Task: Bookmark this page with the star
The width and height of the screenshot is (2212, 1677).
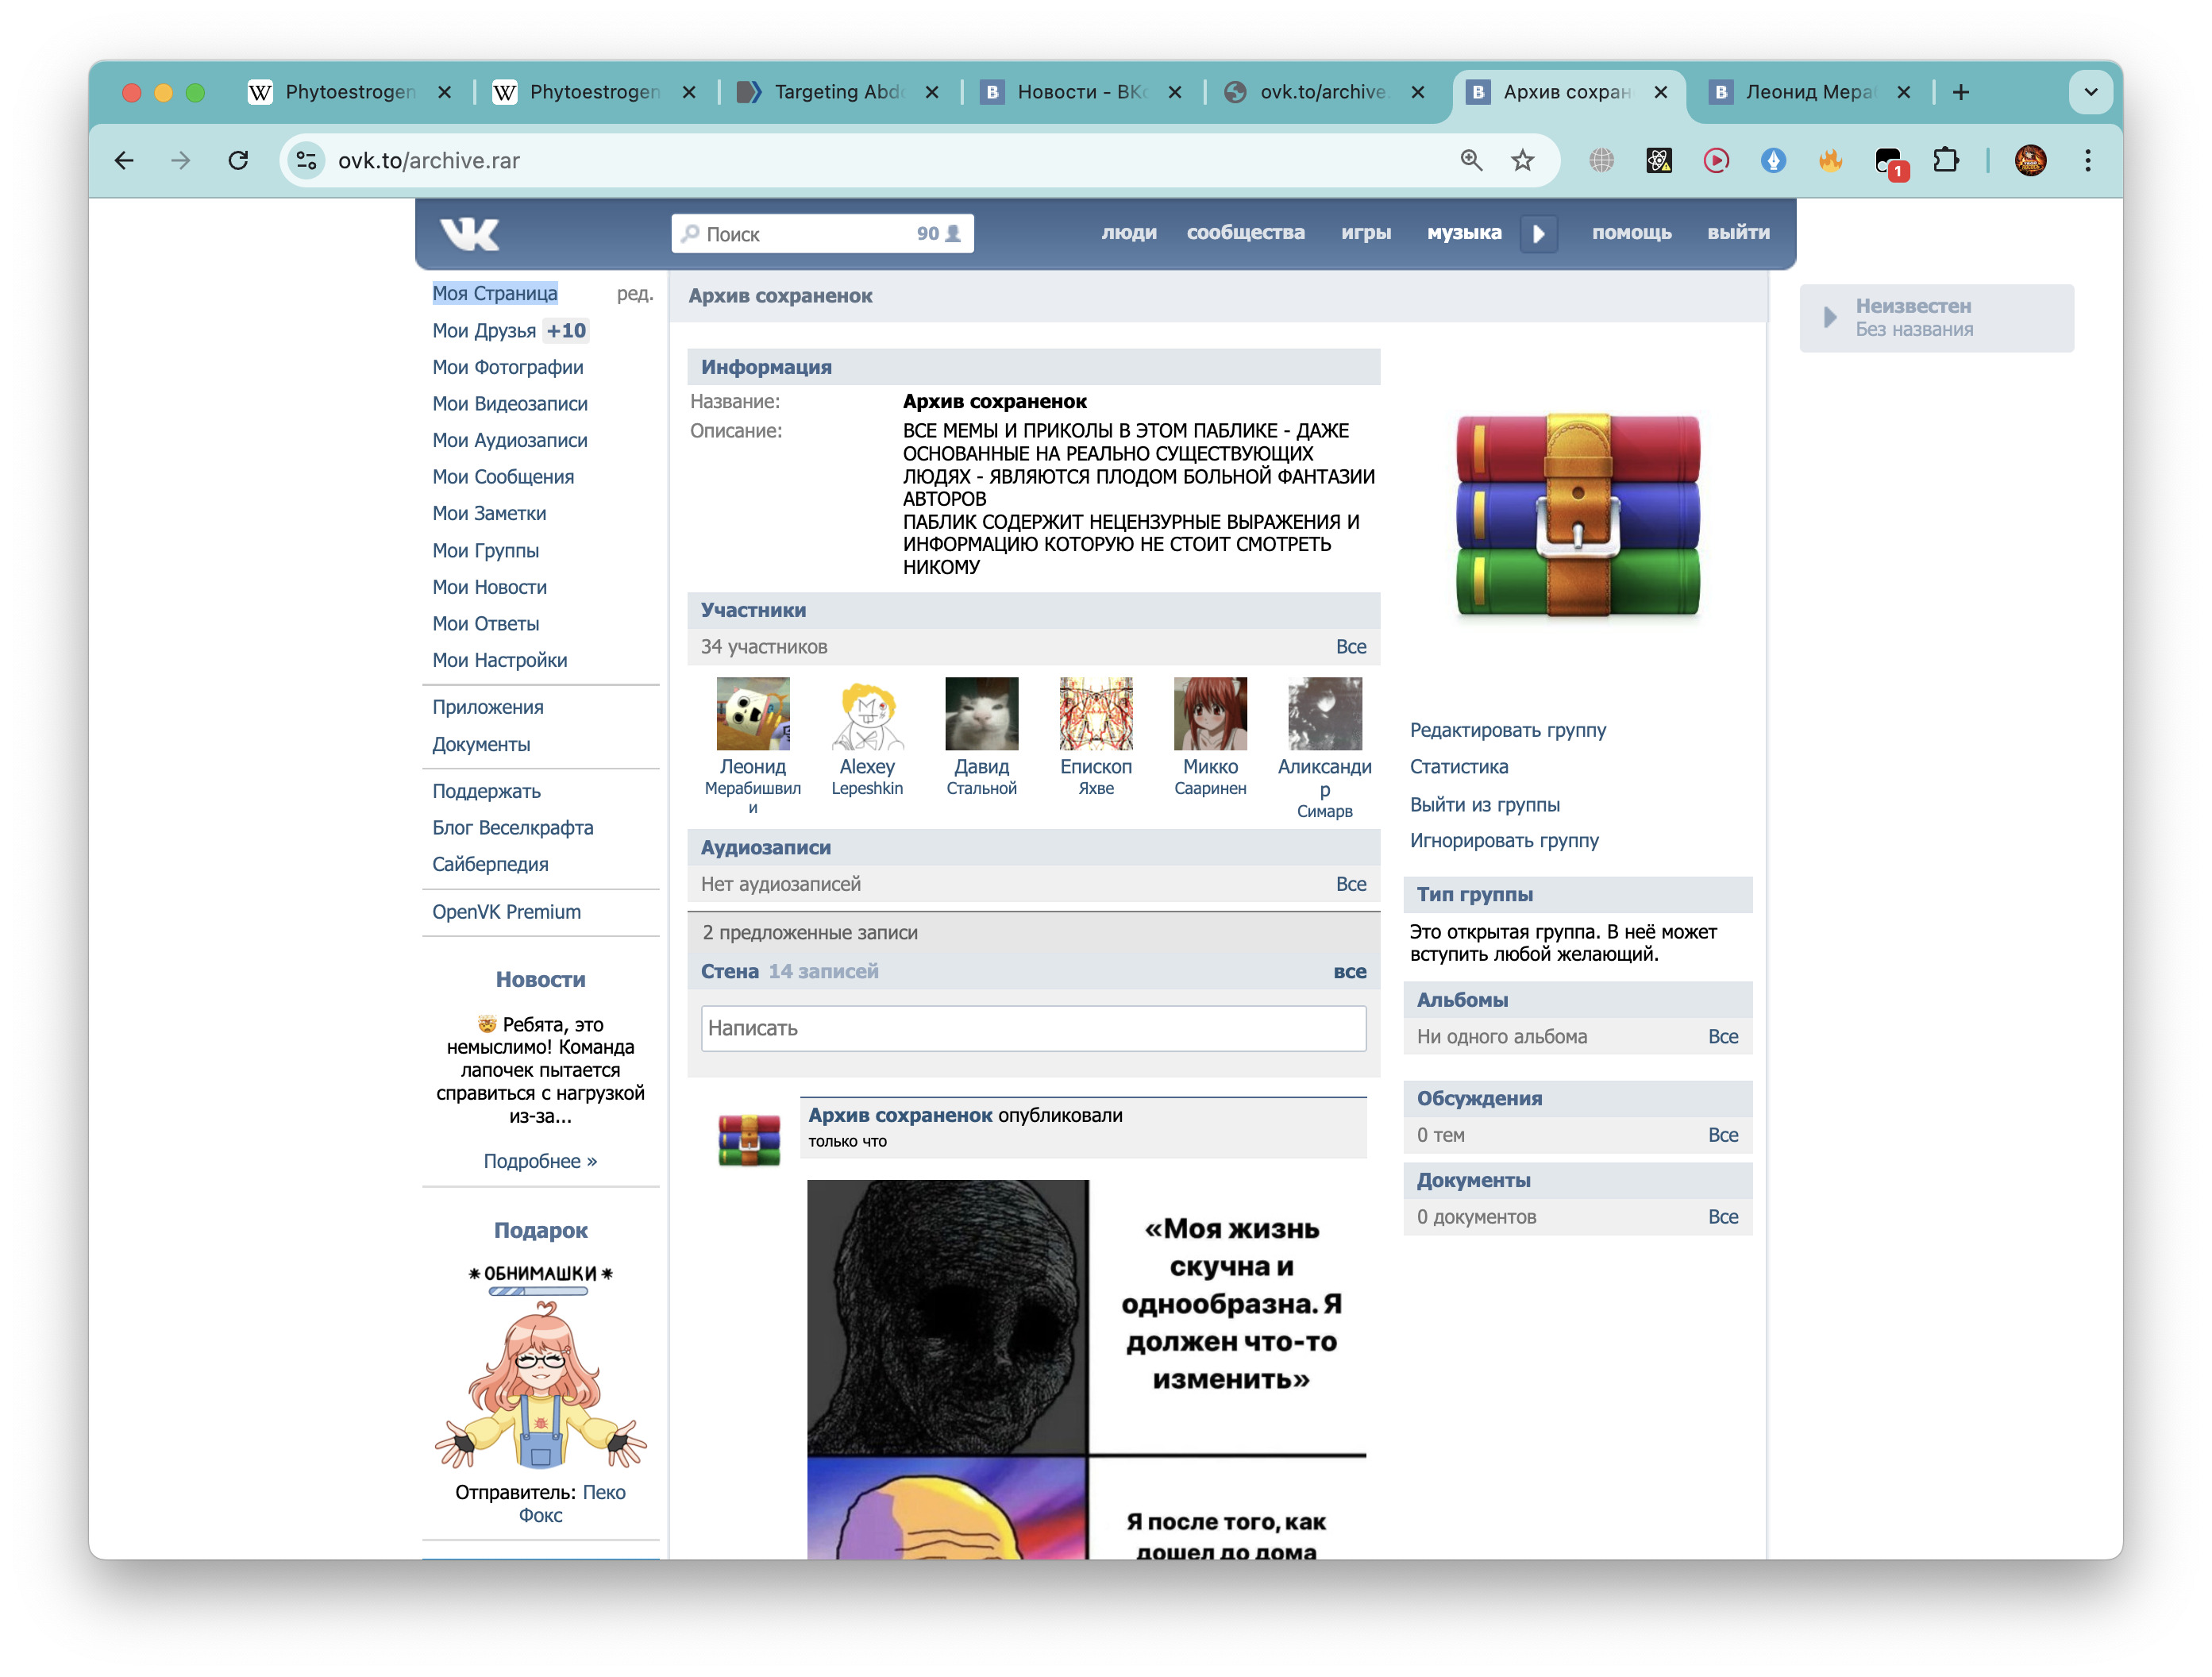Action: [1522, 160]
